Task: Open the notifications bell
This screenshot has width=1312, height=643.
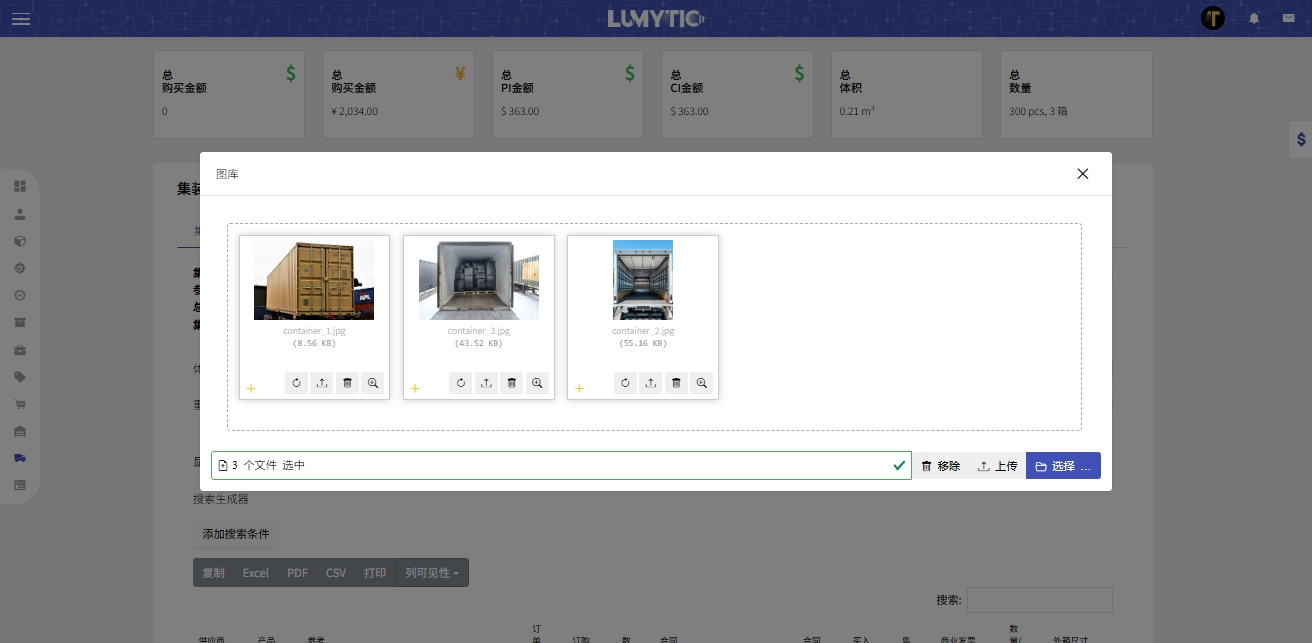Action: (1254, 18)
